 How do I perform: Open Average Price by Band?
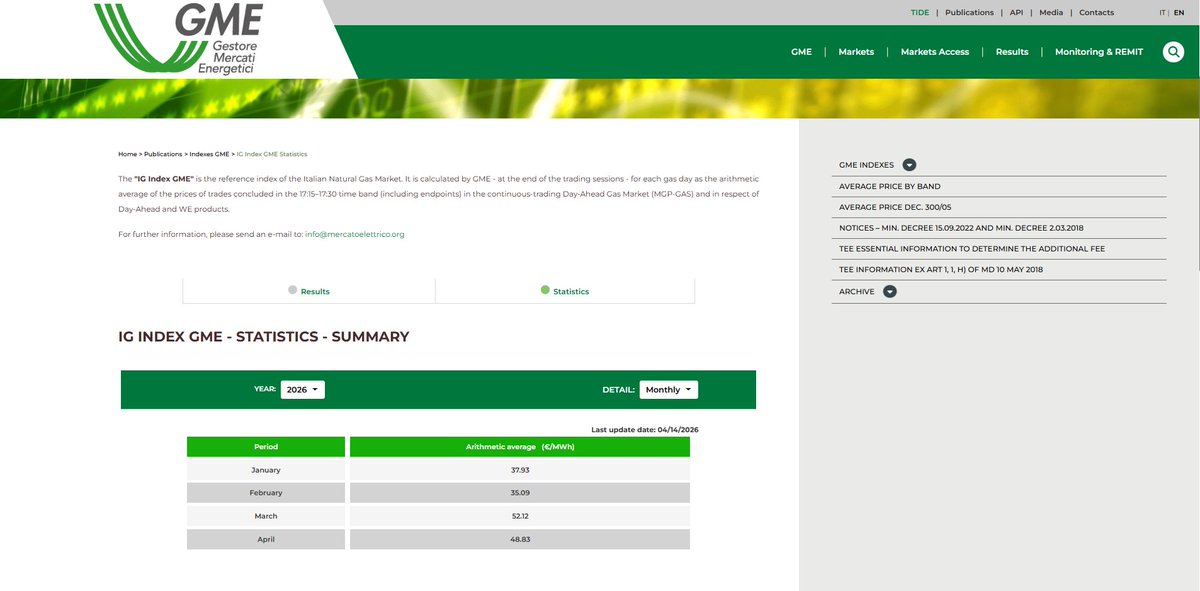tap(890, 187)
